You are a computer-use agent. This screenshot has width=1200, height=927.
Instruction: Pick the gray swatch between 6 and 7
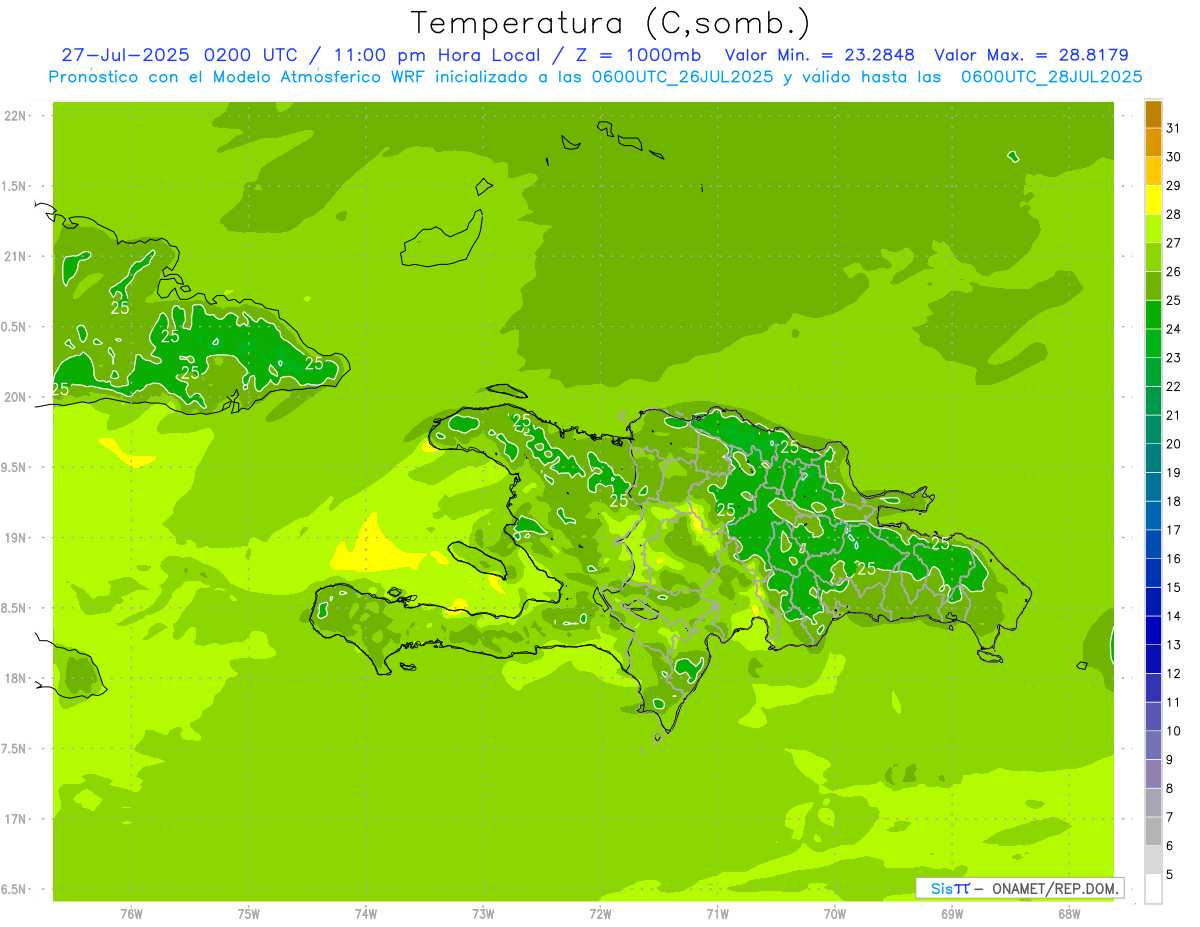[x=1153, y=831]
